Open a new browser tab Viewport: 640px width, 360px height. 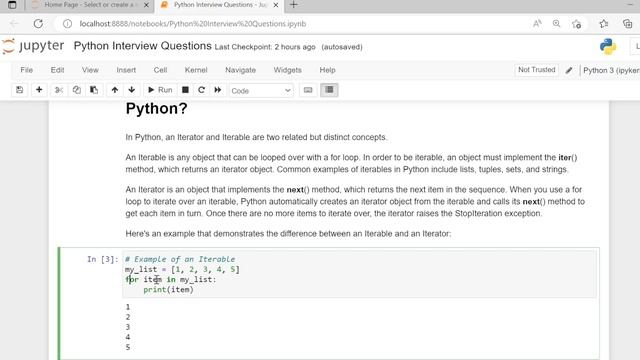(x=293, y=5)
